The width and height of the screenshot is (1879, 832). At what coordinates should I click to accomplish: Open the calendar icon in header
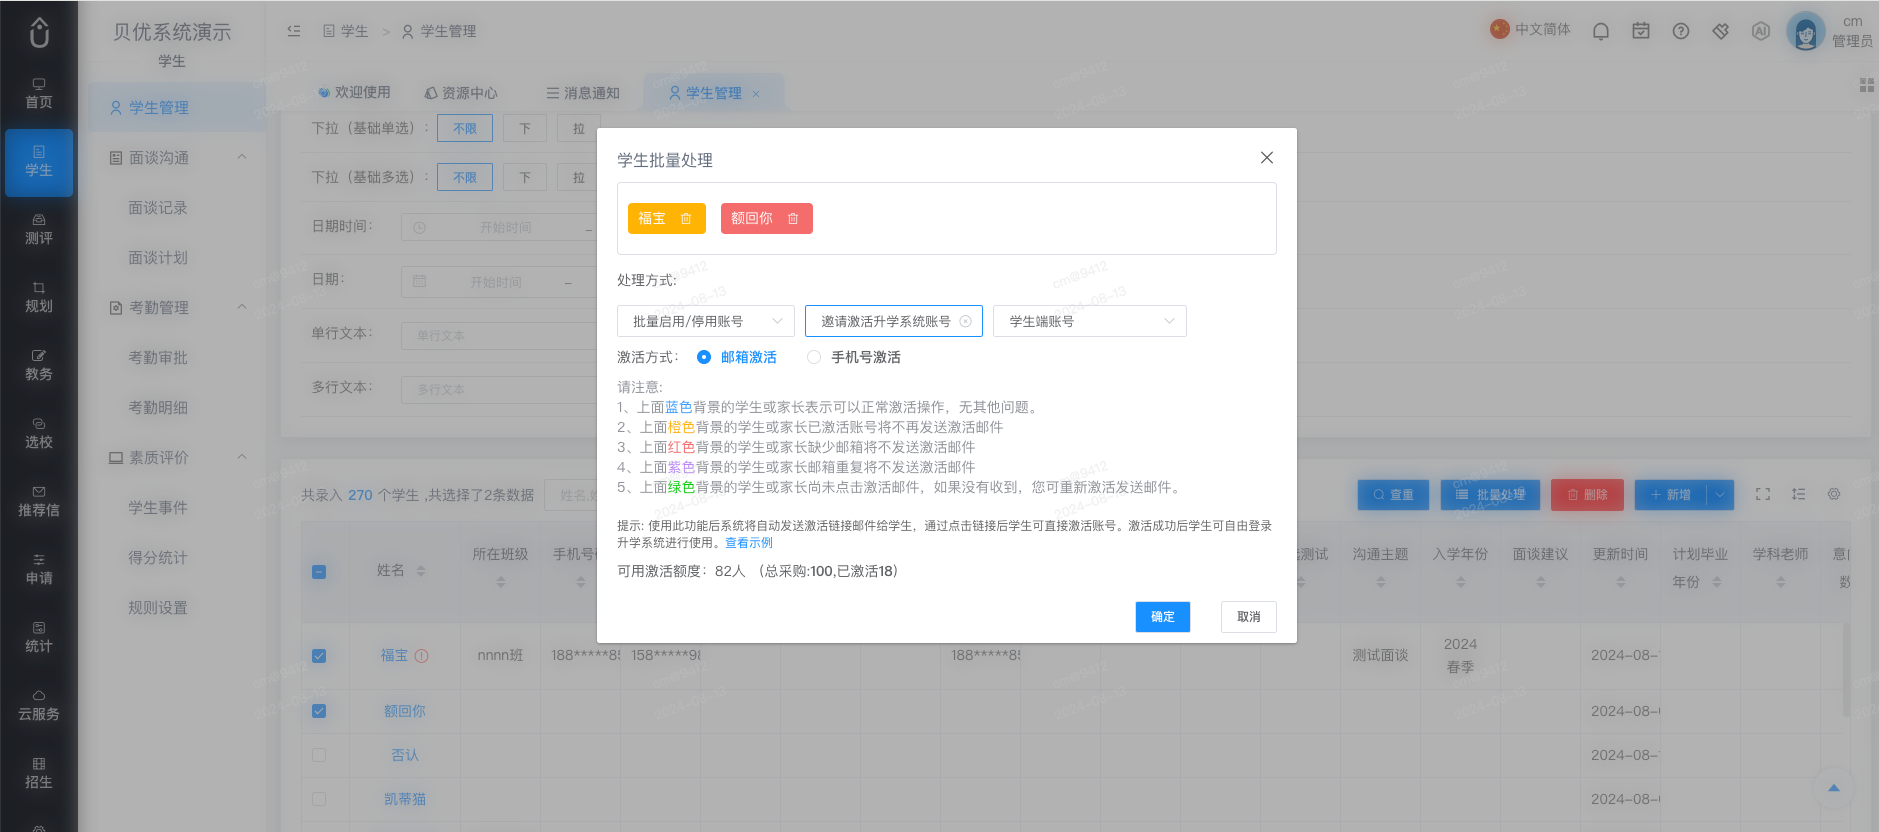[x=1641, y=31]
